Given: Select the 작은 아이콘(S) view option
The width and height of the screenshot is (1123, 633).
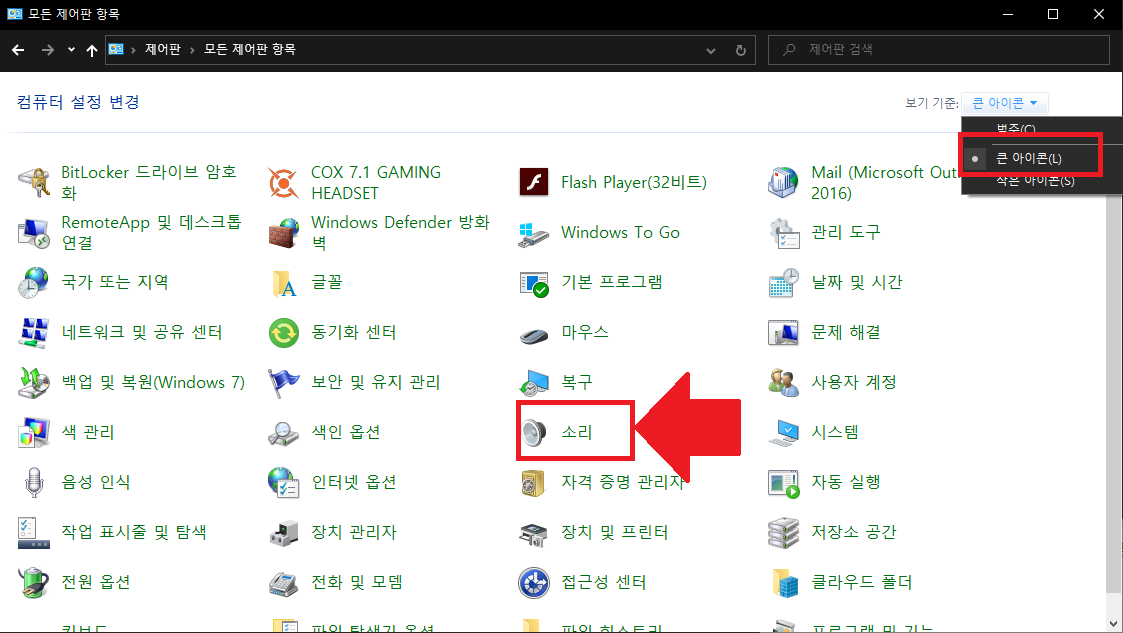Looking at the screenshot, I should coord(1035,181).
